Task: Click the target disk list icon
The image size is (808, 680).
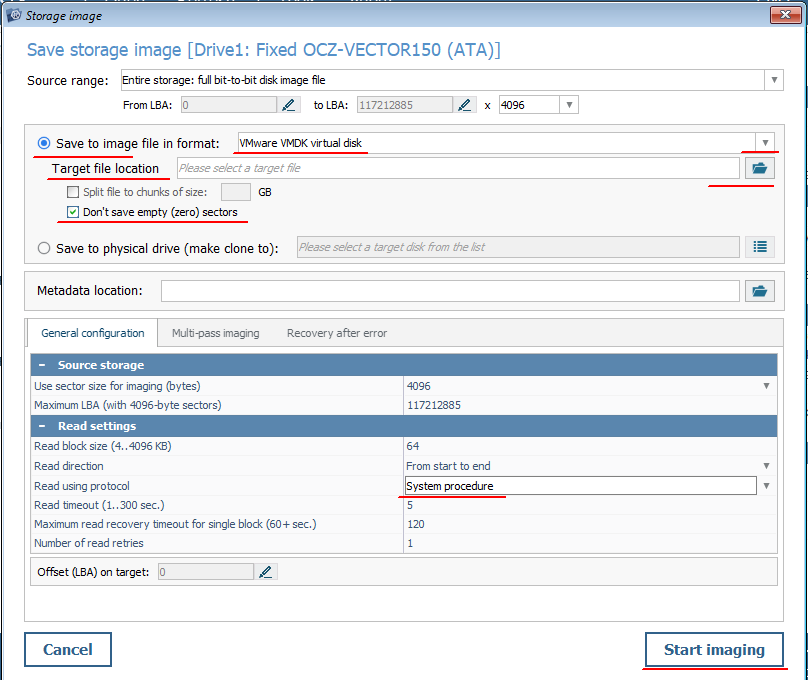Action: [760, 247]
